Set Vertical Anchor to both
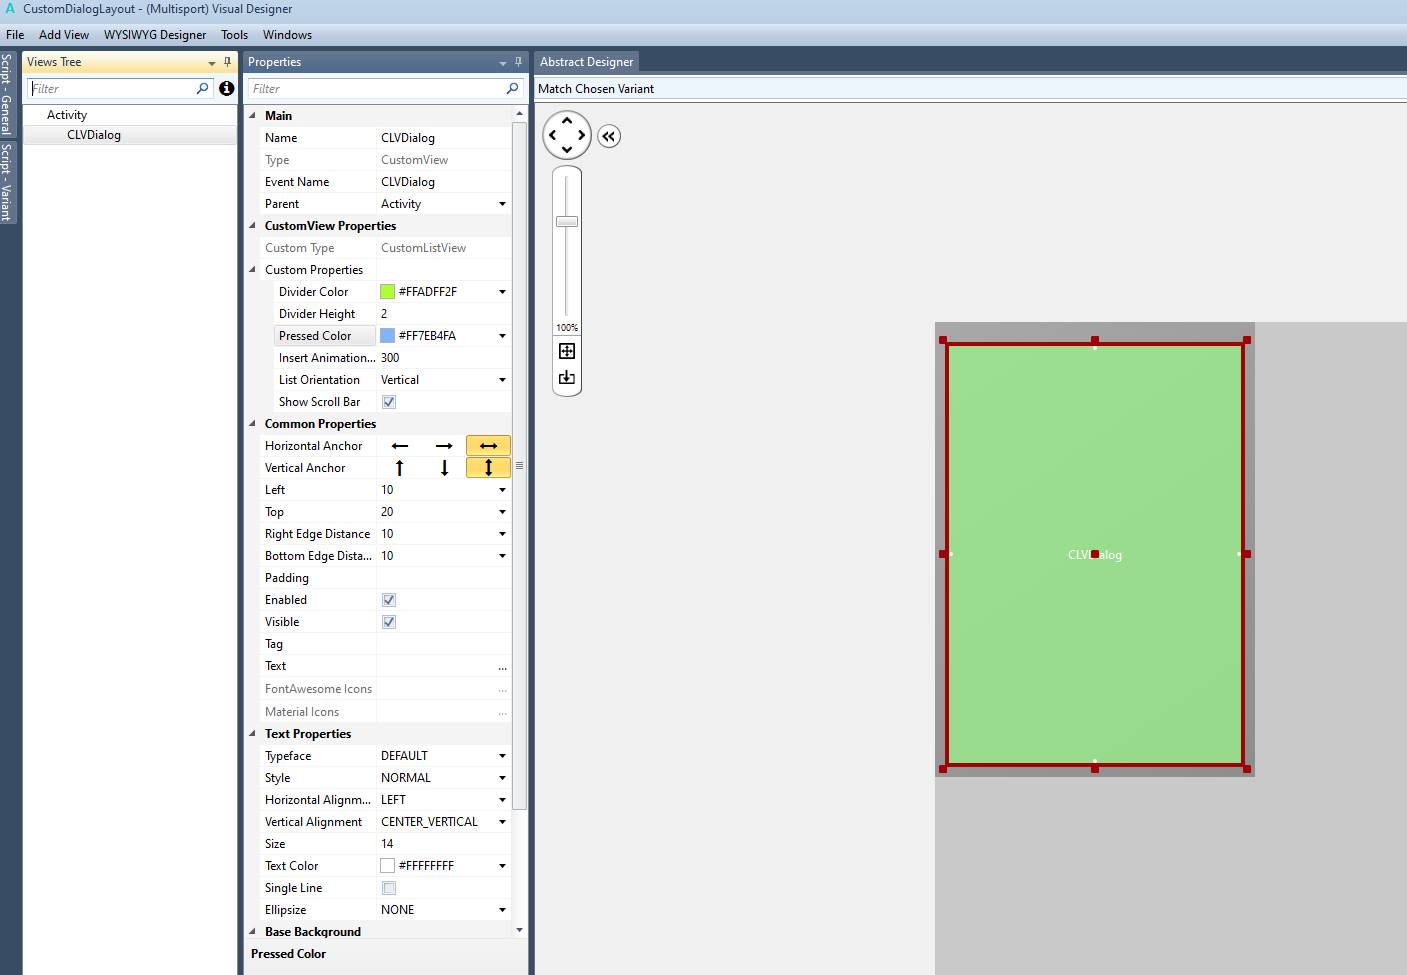The image size is (1407, 975). (x=488, y=468)
